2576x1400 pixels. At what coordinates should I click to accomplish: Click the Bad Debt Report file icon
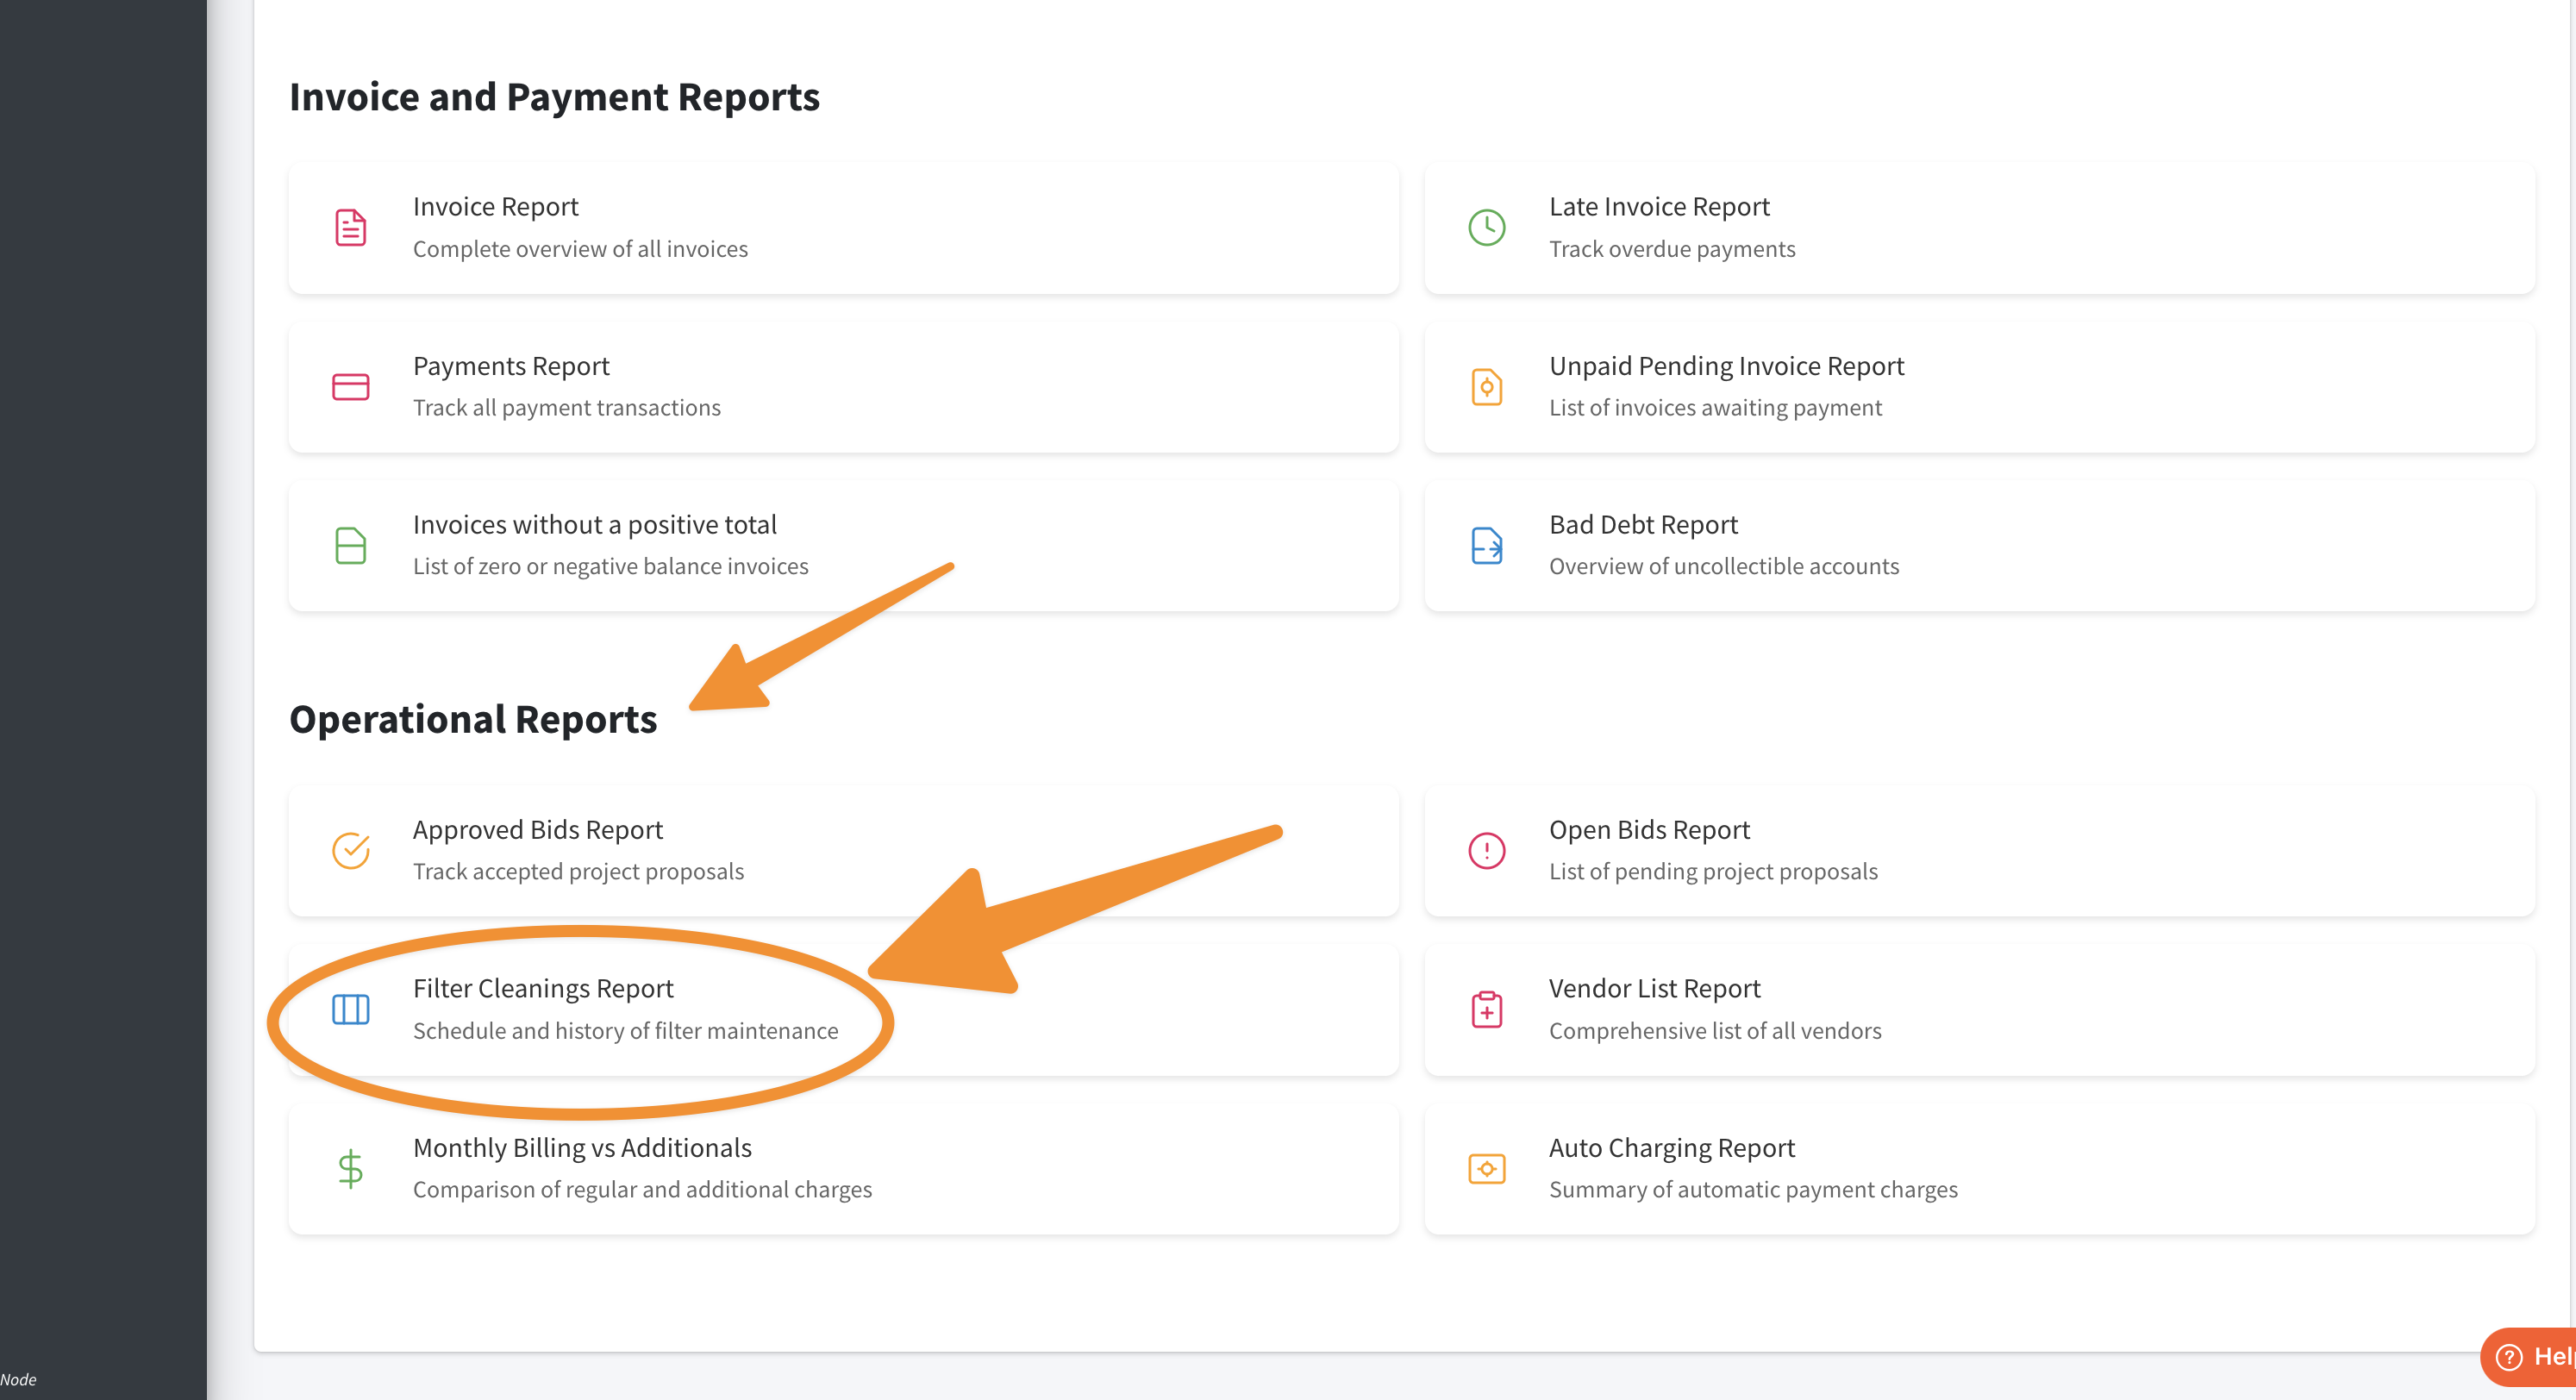(x=1486, y=546)
